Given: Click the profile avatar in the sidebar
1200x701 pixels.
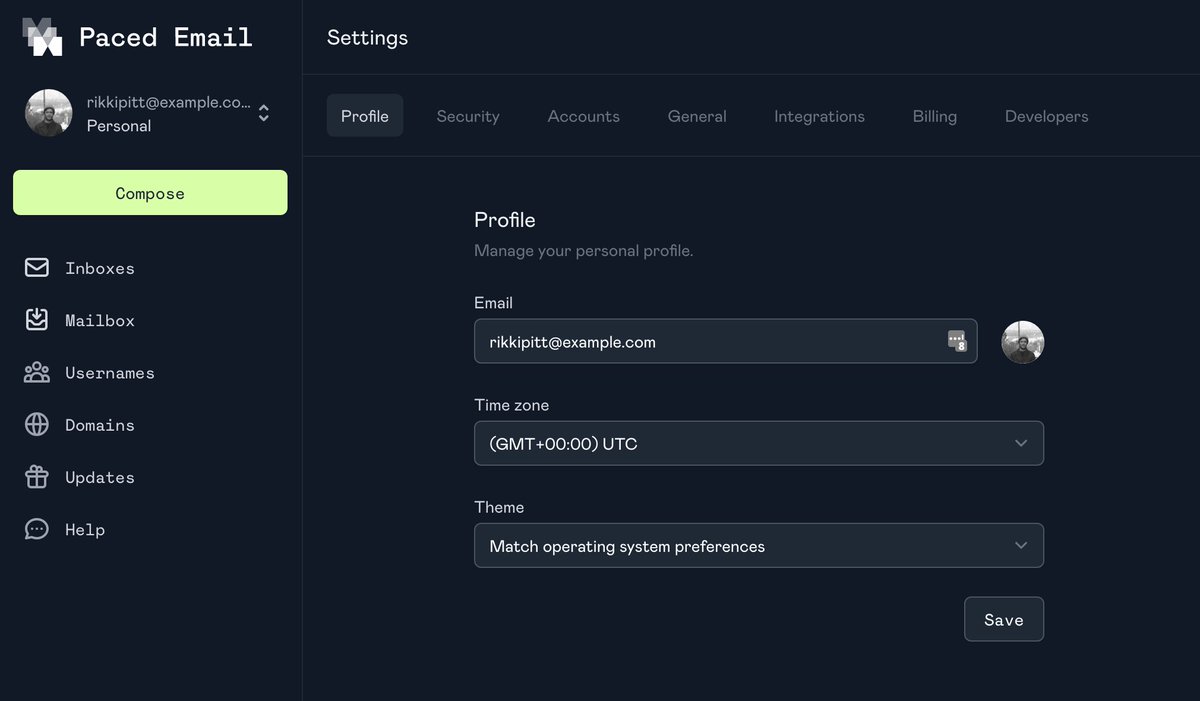Looking at the screenshot, I should [x=48, y=113].
